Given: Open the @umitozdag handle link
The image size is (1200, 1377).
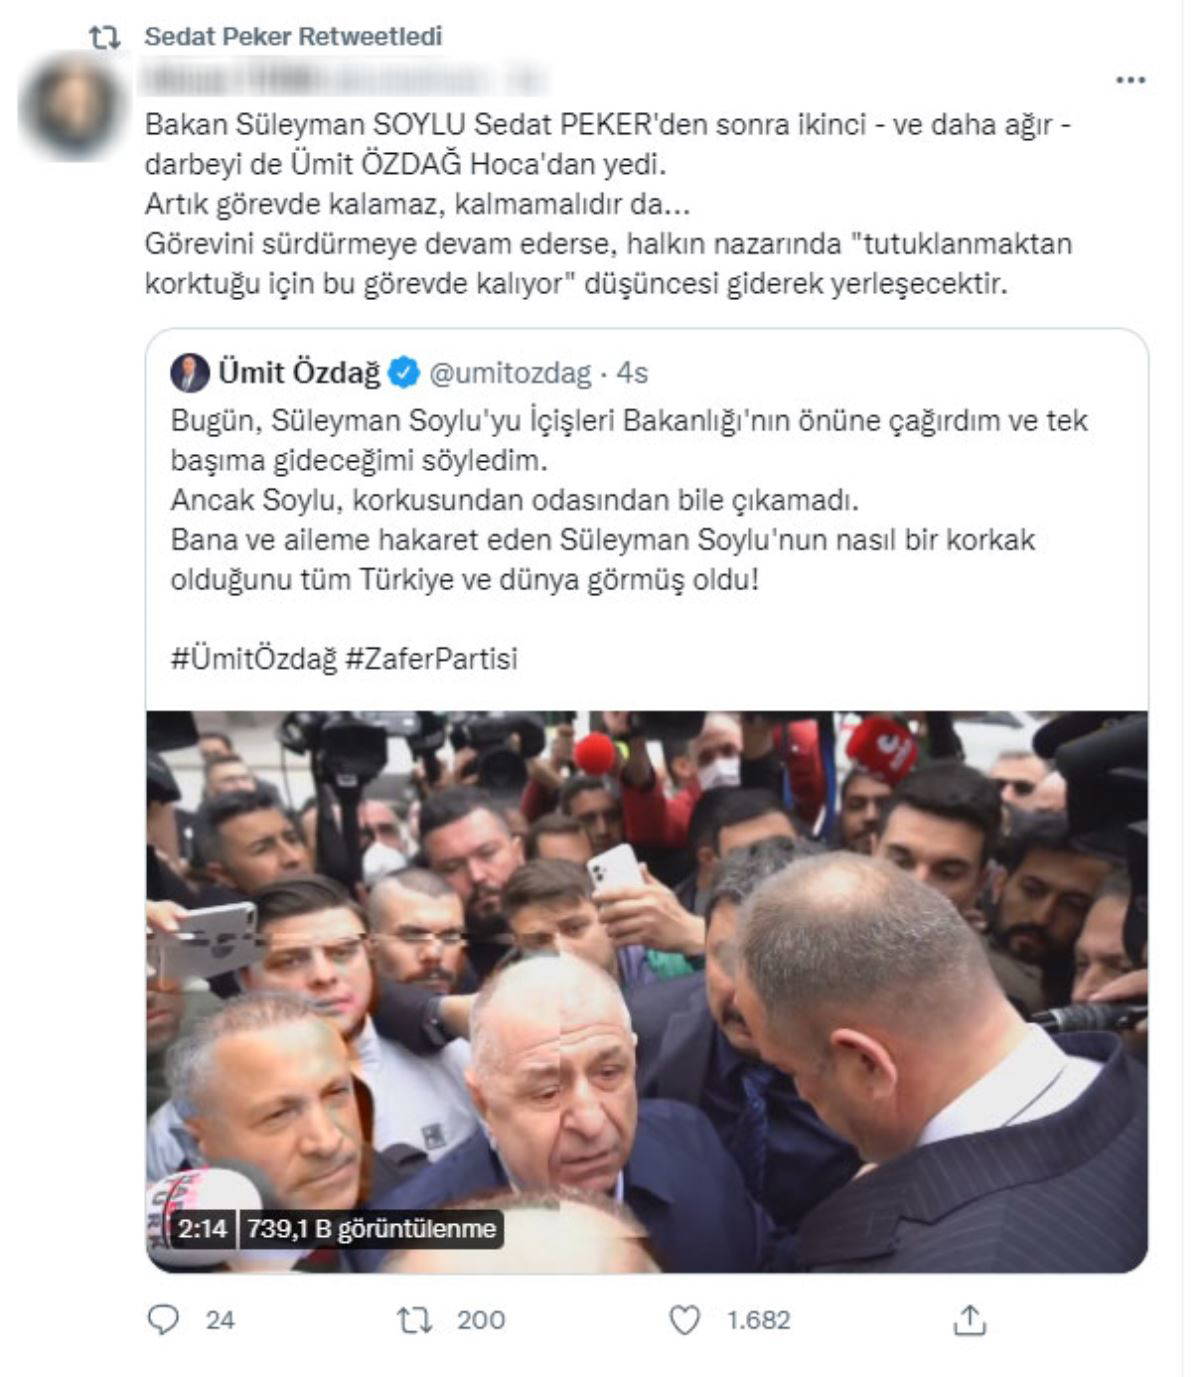Looking at the screenshot, I should [510, 373].
